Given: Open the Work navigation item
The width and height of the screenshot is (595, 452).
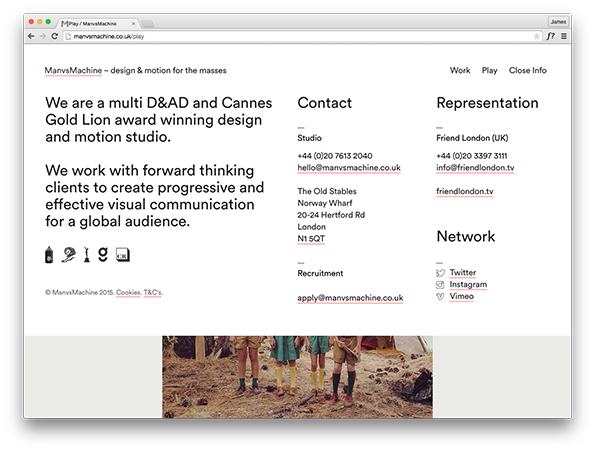Looking at the screenshot, I should [x=460, y=70].
